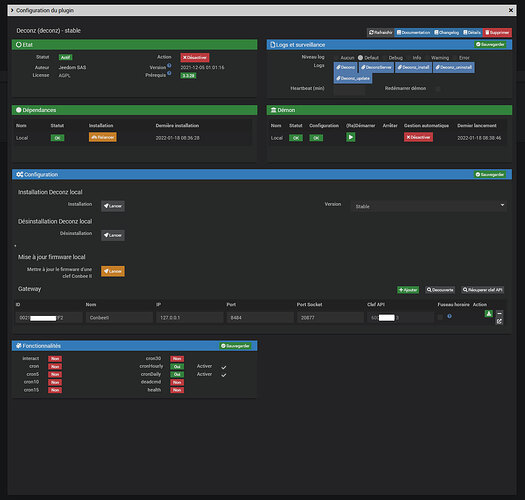The height and width of the screenshot is (500, 525).
Task: Click the Port field 8484
Action: click(x=260, y=317)
